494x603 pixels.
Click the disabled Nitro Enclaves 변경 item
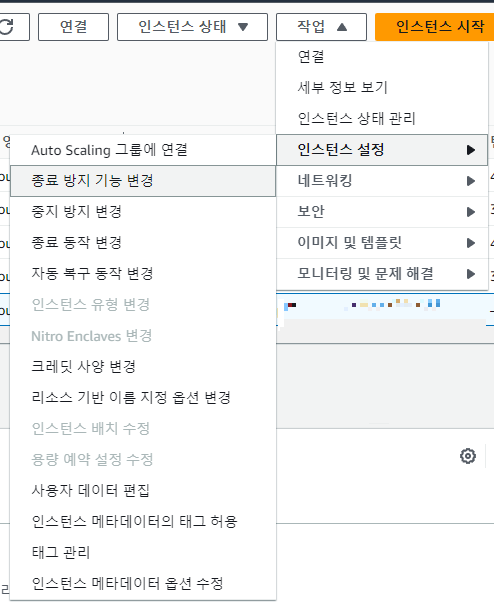click(143, 336)
